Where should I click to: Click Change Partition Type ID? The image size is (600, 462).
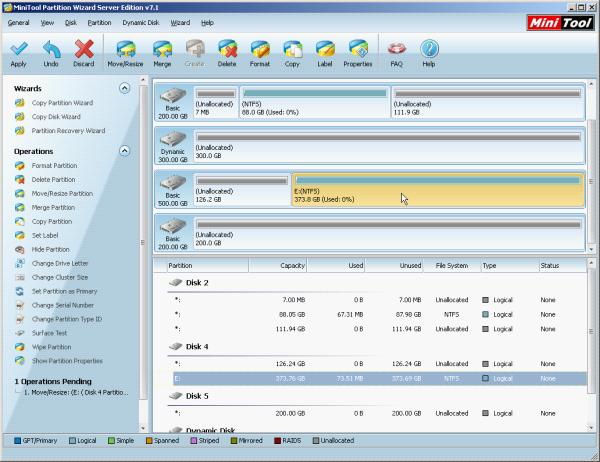pyautogui.click(x=67, y=319)
